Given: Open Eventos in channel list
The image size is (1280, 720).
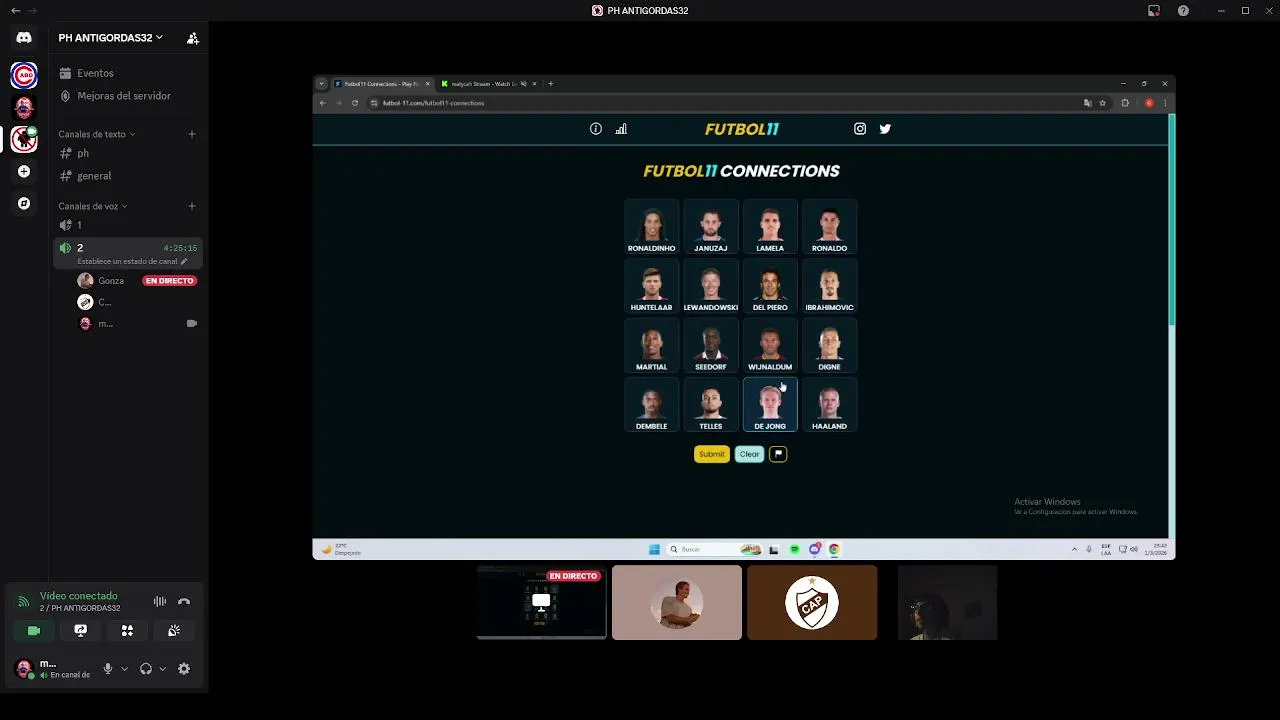Looking at the screenshot, I should (x=128, y=73).
